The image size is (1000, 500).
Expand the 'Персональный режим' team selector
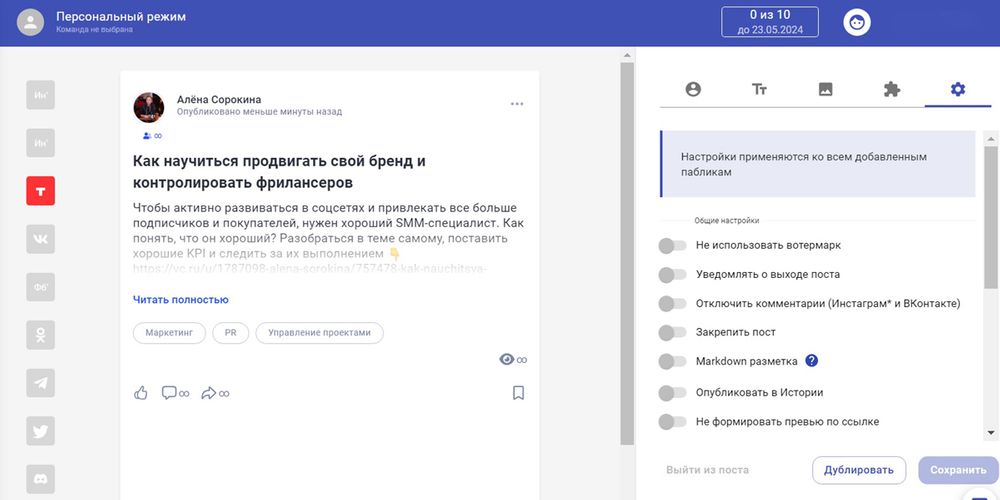(x=120, y=22)
